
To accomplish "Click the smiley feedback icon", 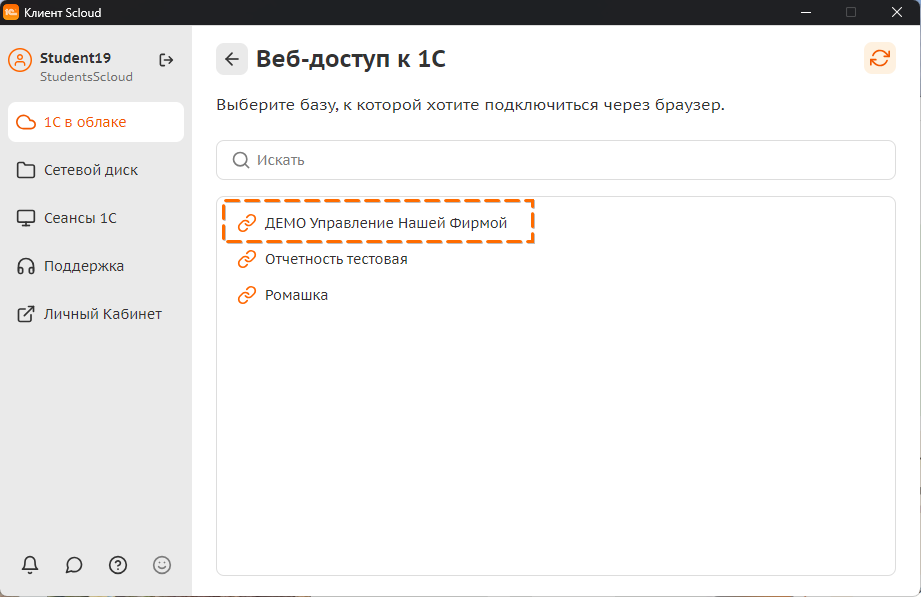I will click(162, 565).
